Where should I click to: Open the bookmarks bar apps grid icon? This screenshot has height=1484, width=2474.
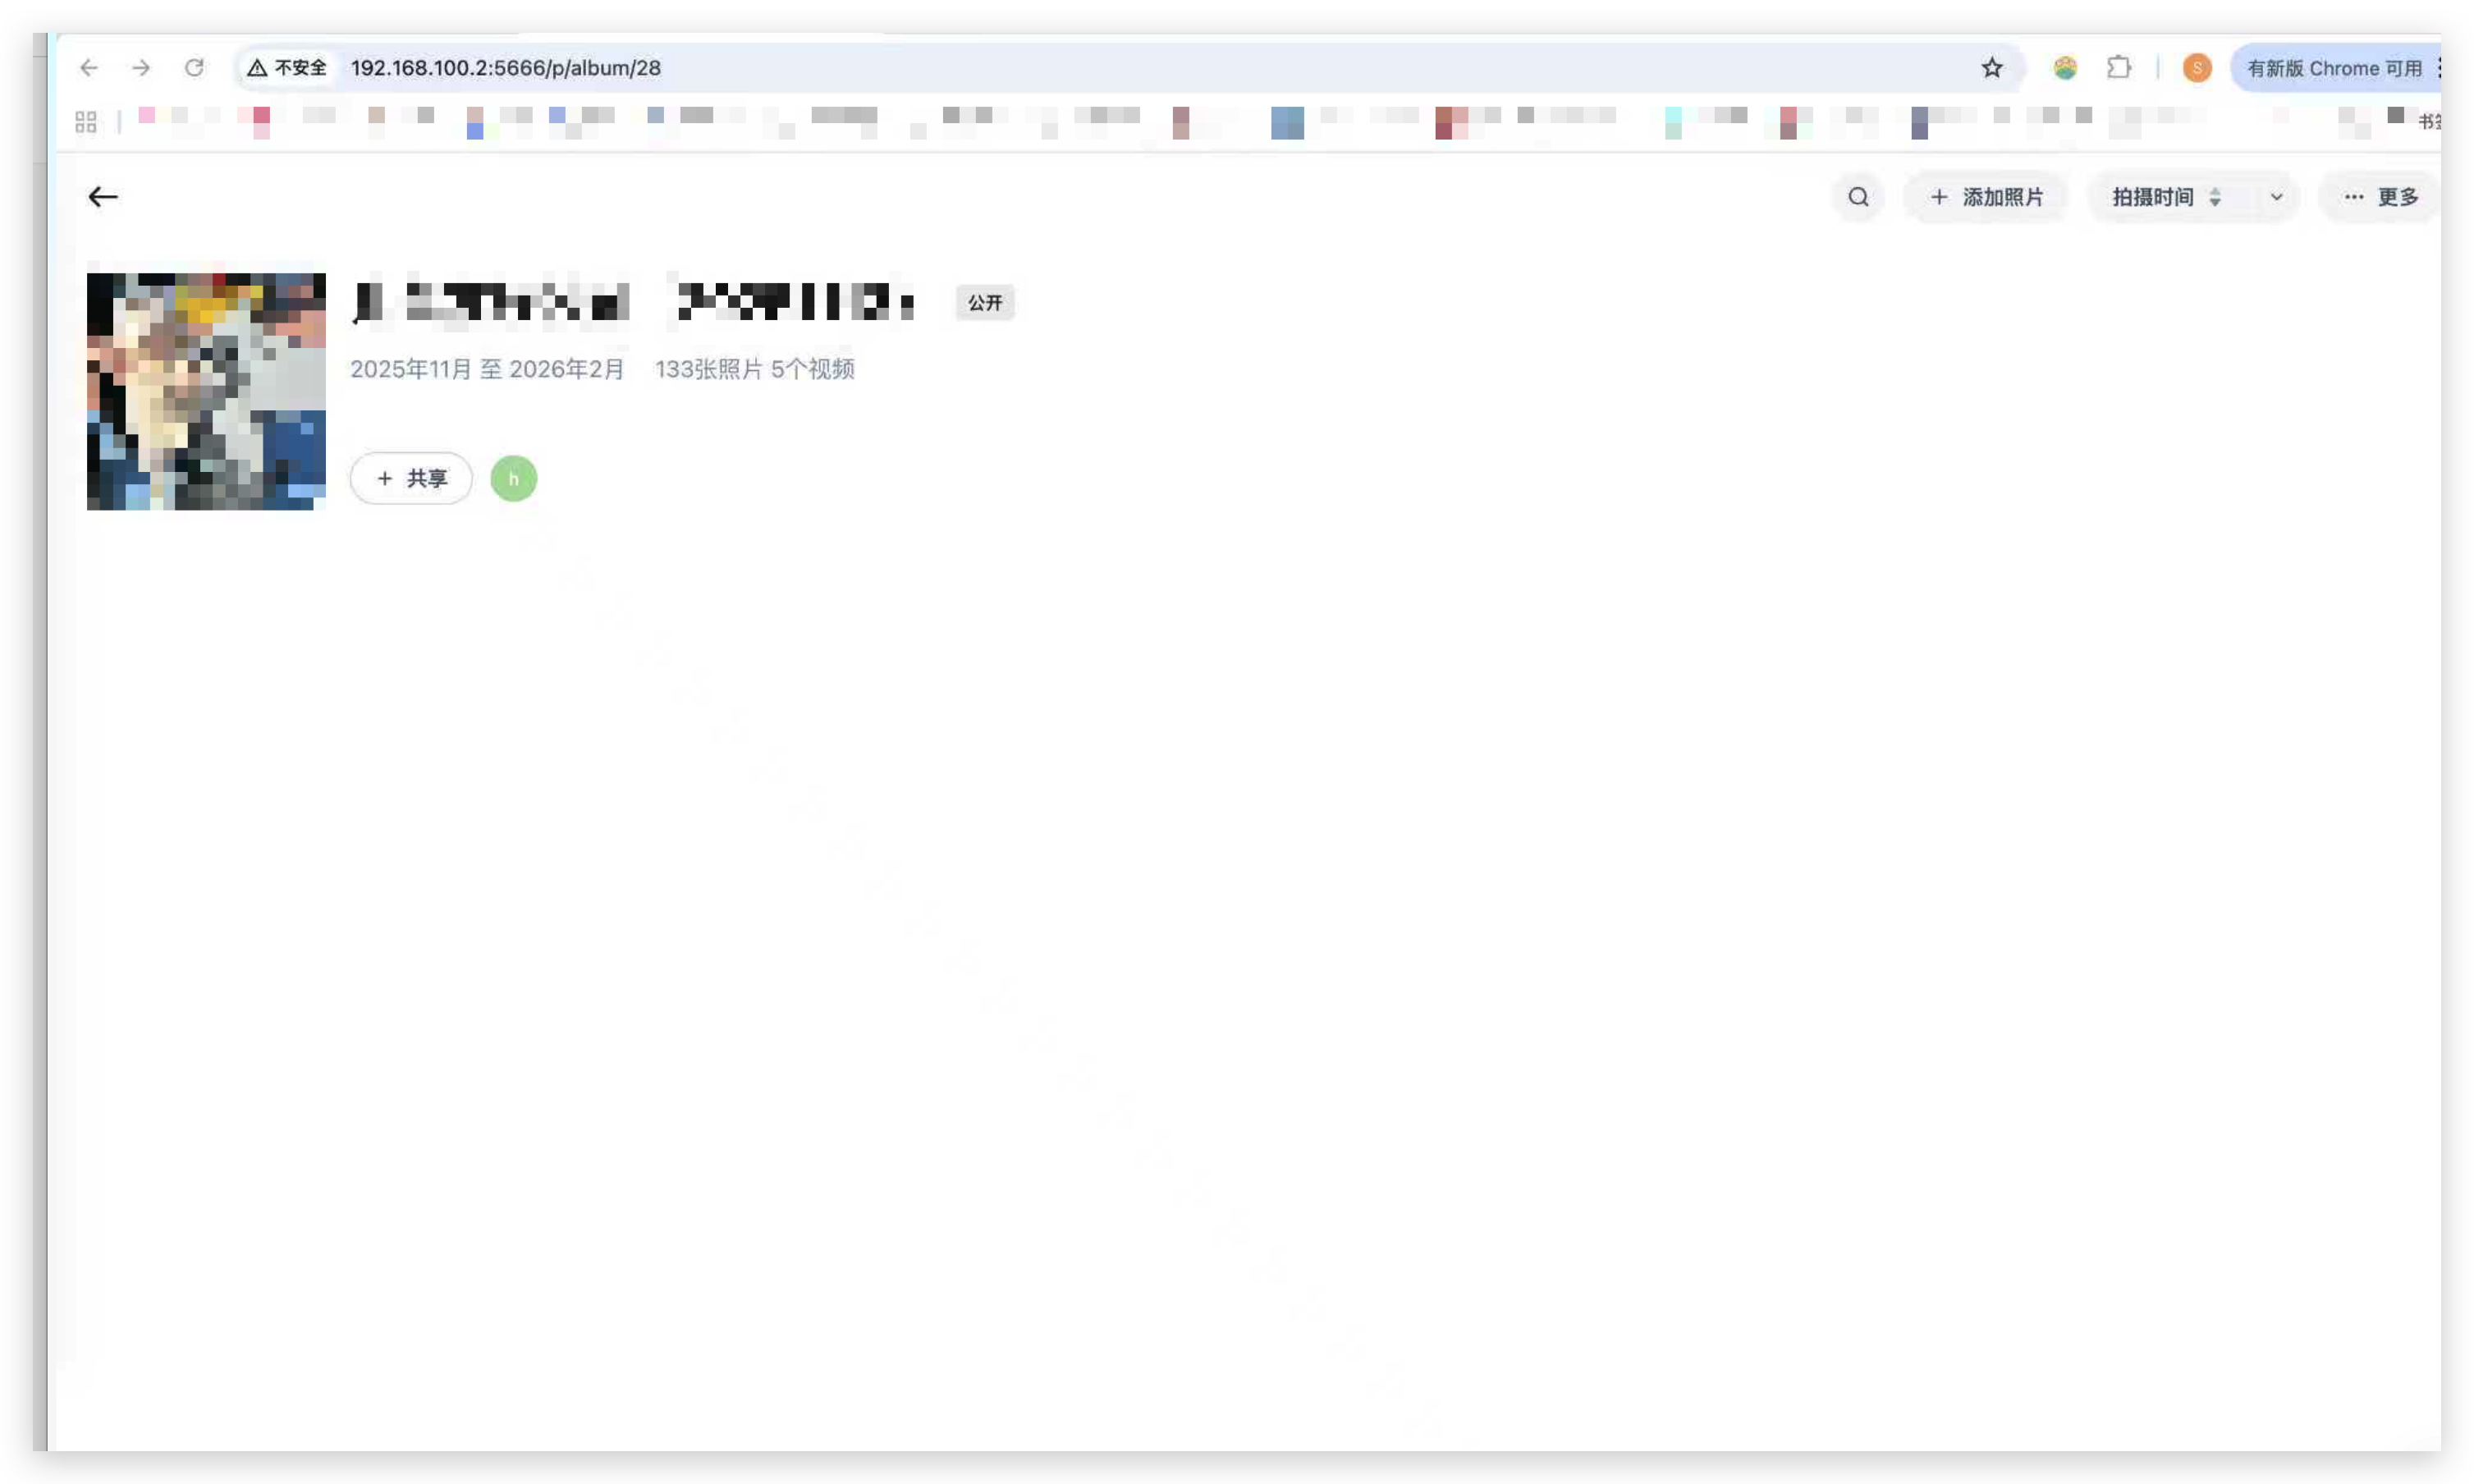tap(86, 122)
